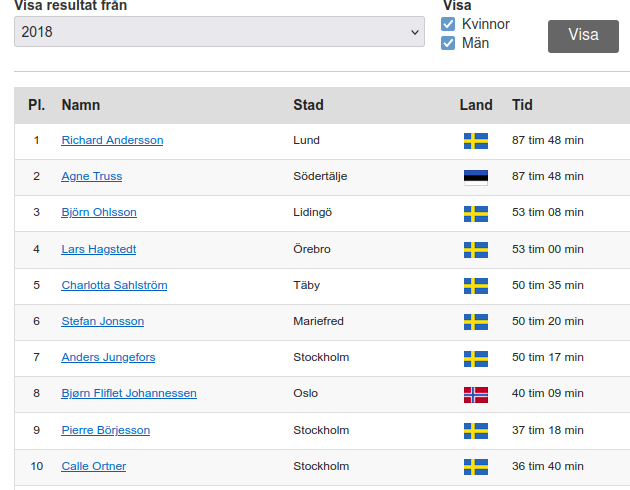Follow the Bjørn Fliflet Johannessen link
The height and width of the screenshot is (490, 630).
click(x=129, y=394)
